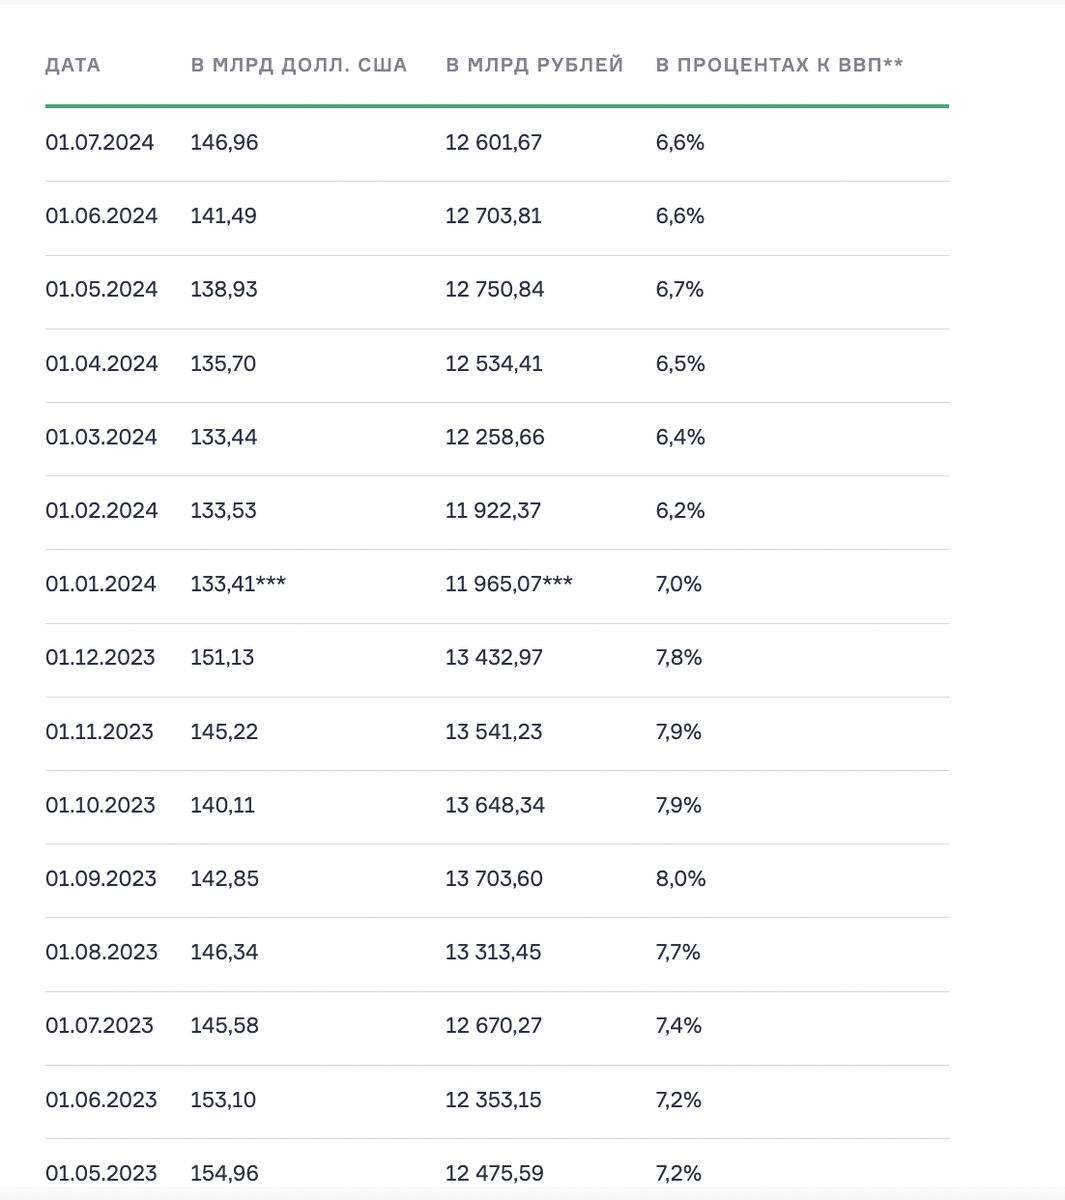
Task: Click the 6,7% GDP percentage cell
Action: 680,290
